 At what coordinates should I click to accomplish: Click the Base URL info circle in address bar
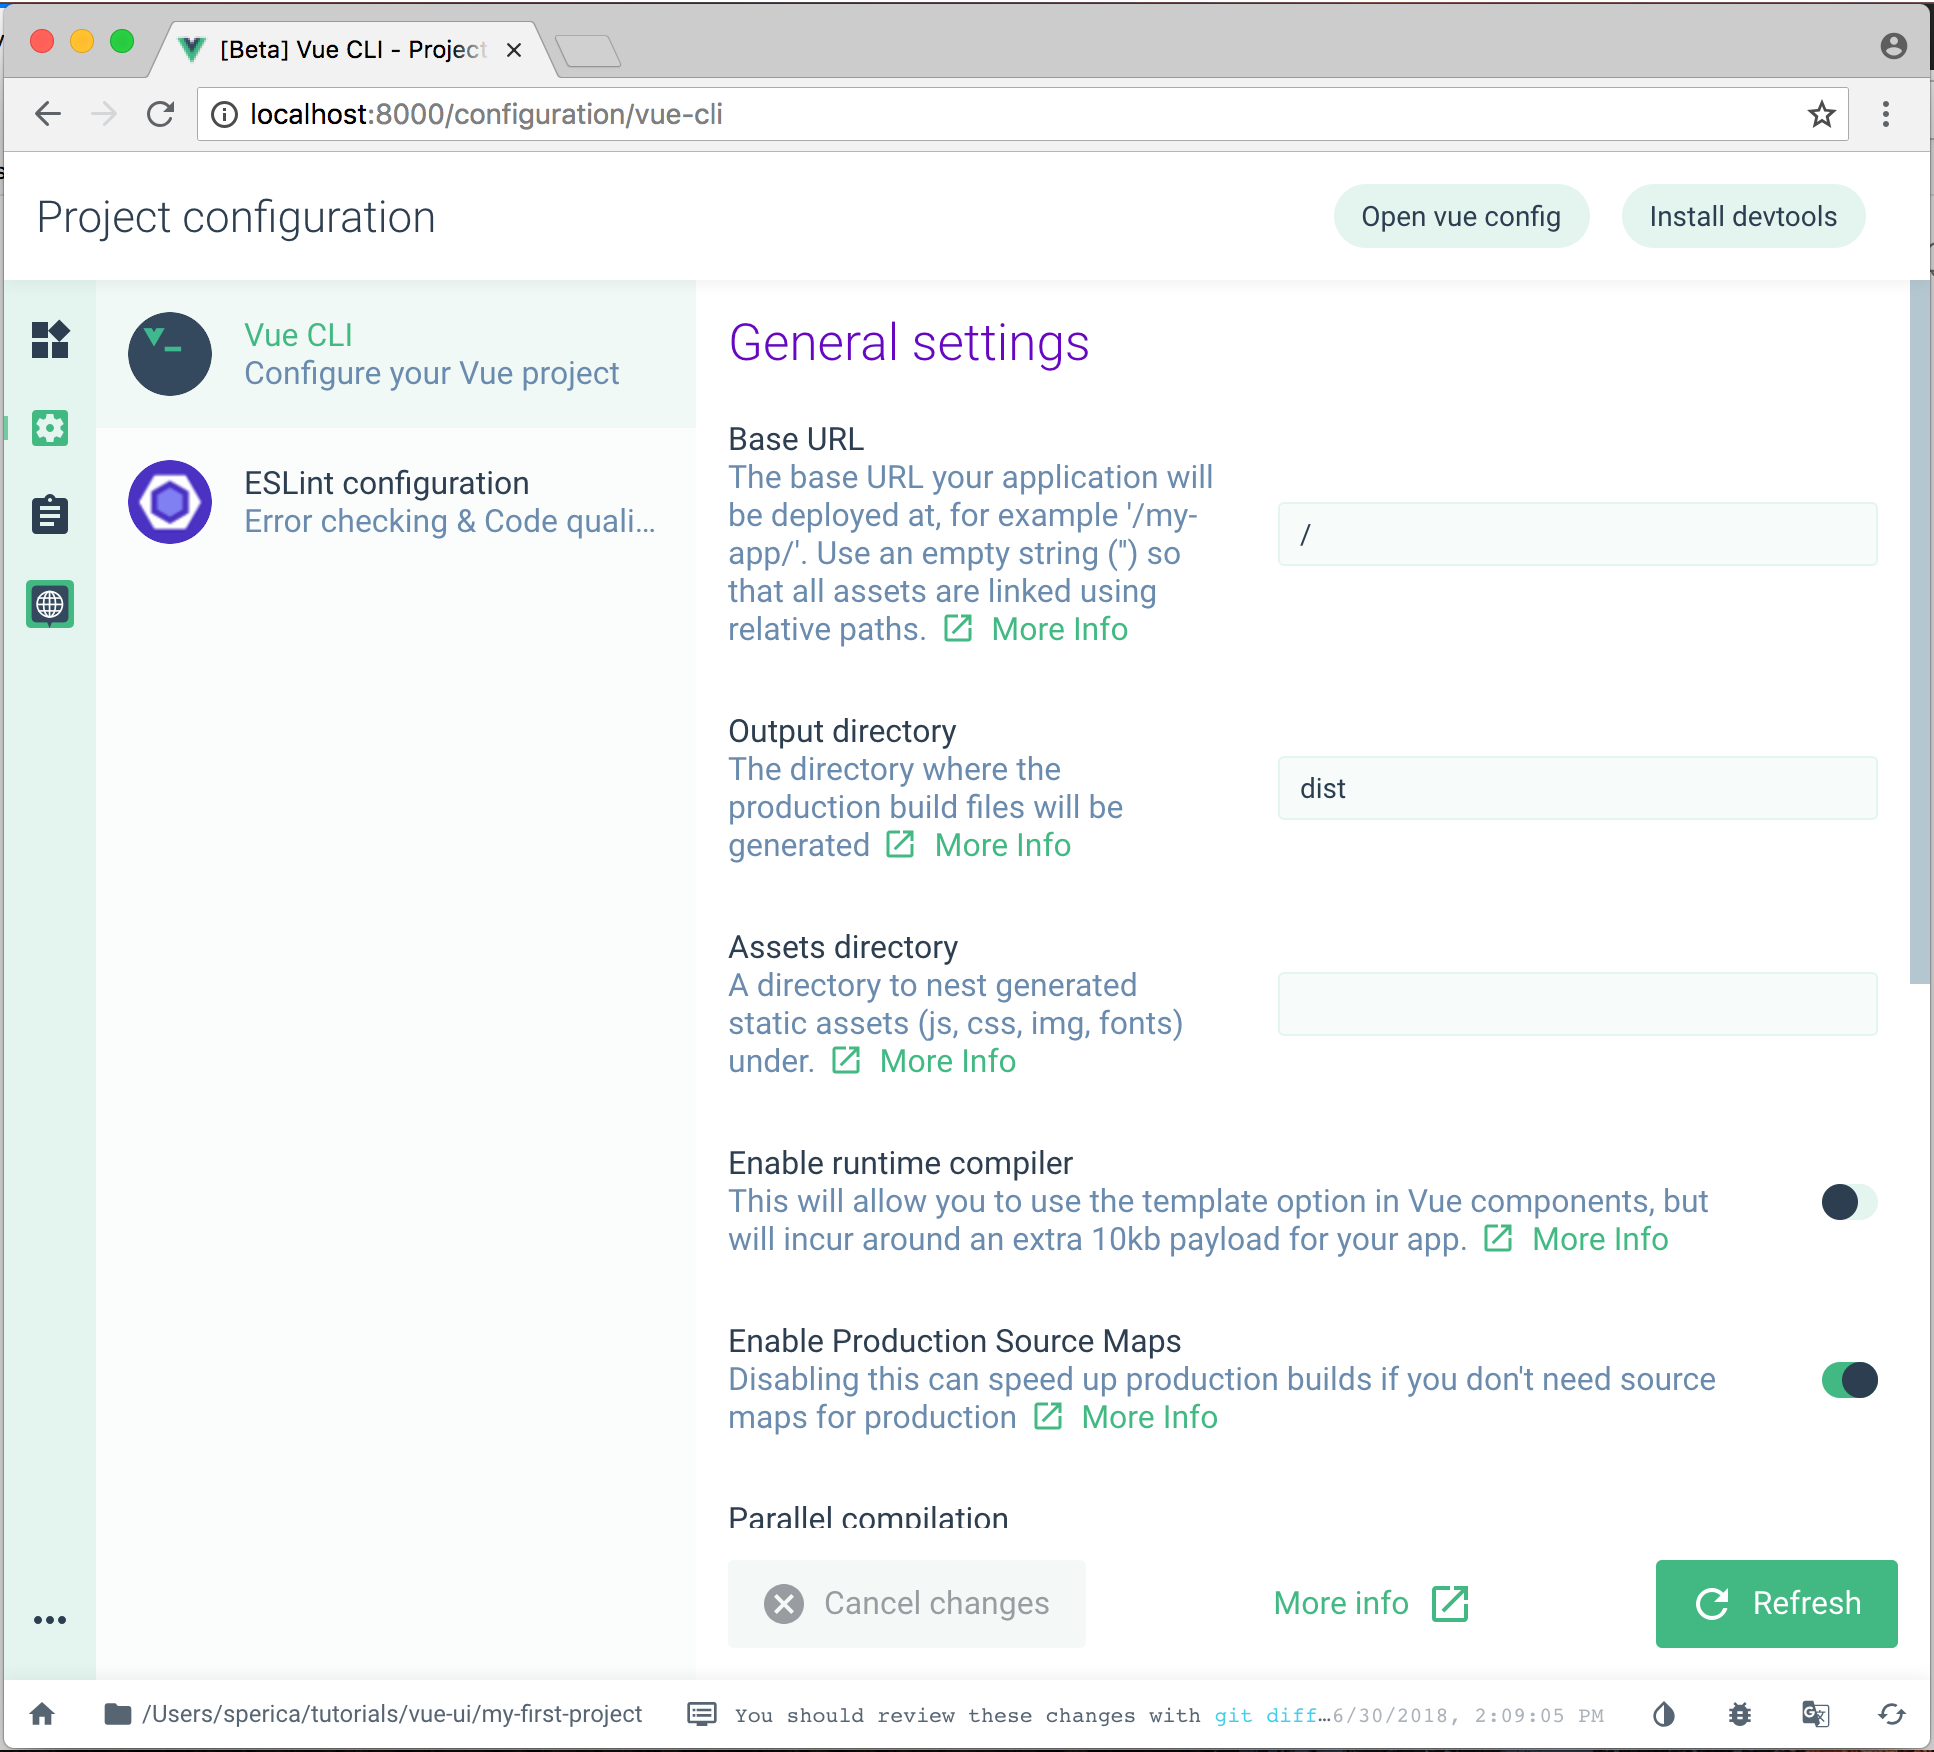coord(223,114)
